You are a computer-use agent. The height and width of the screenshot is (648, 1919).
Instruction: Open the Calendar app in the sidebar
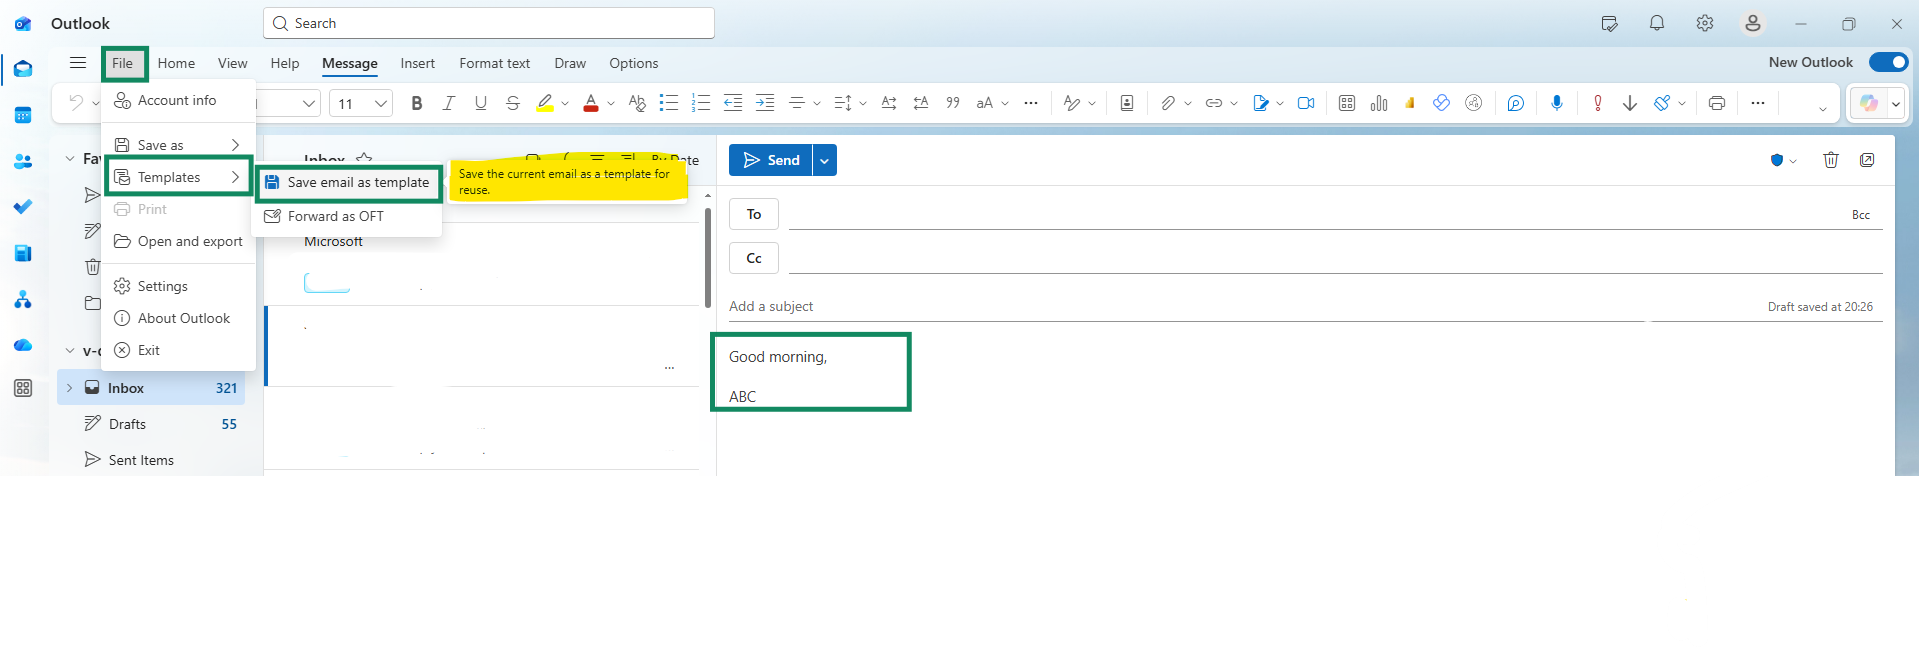(x=23, y=115)
